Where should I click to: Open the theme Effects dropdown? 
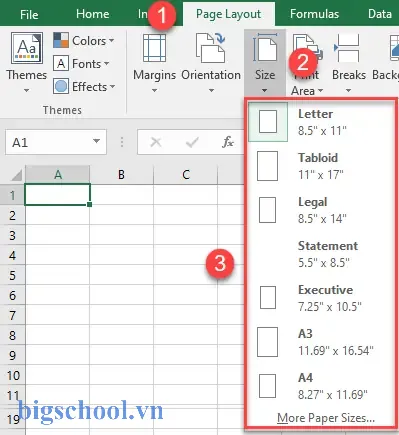[x=84, y=87]
